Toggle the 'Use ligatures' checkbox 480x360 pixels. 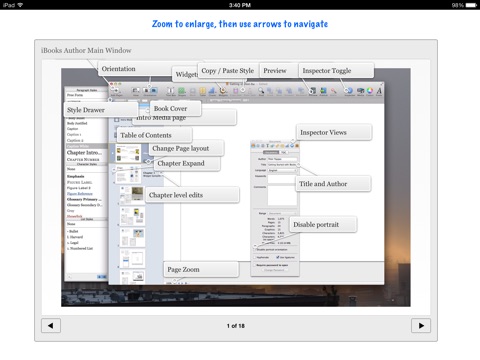coord(278,257)
